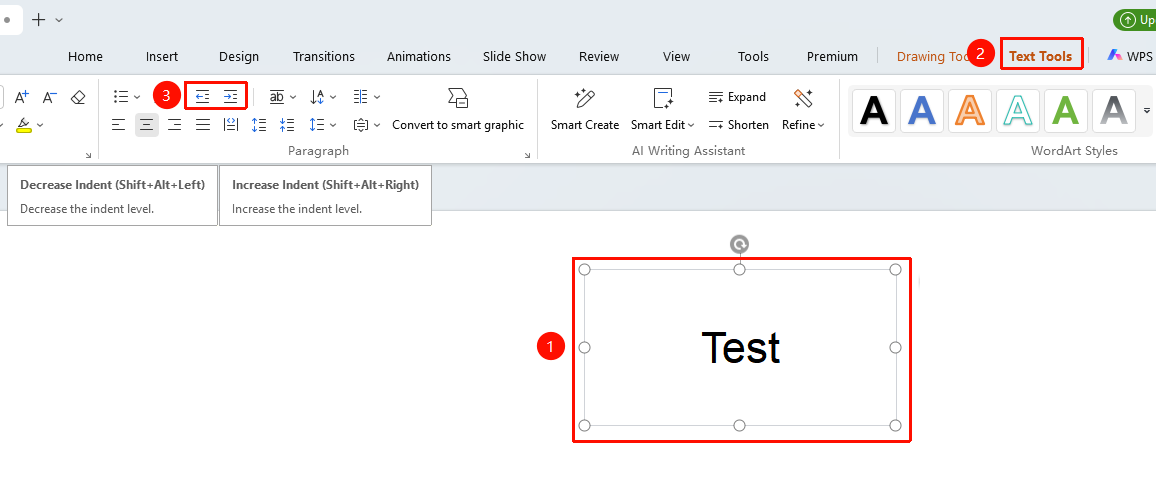Viewport: 1156px width, 501px height.
Task: Click the Decrease Indent icon
Action: coord(202,97)
